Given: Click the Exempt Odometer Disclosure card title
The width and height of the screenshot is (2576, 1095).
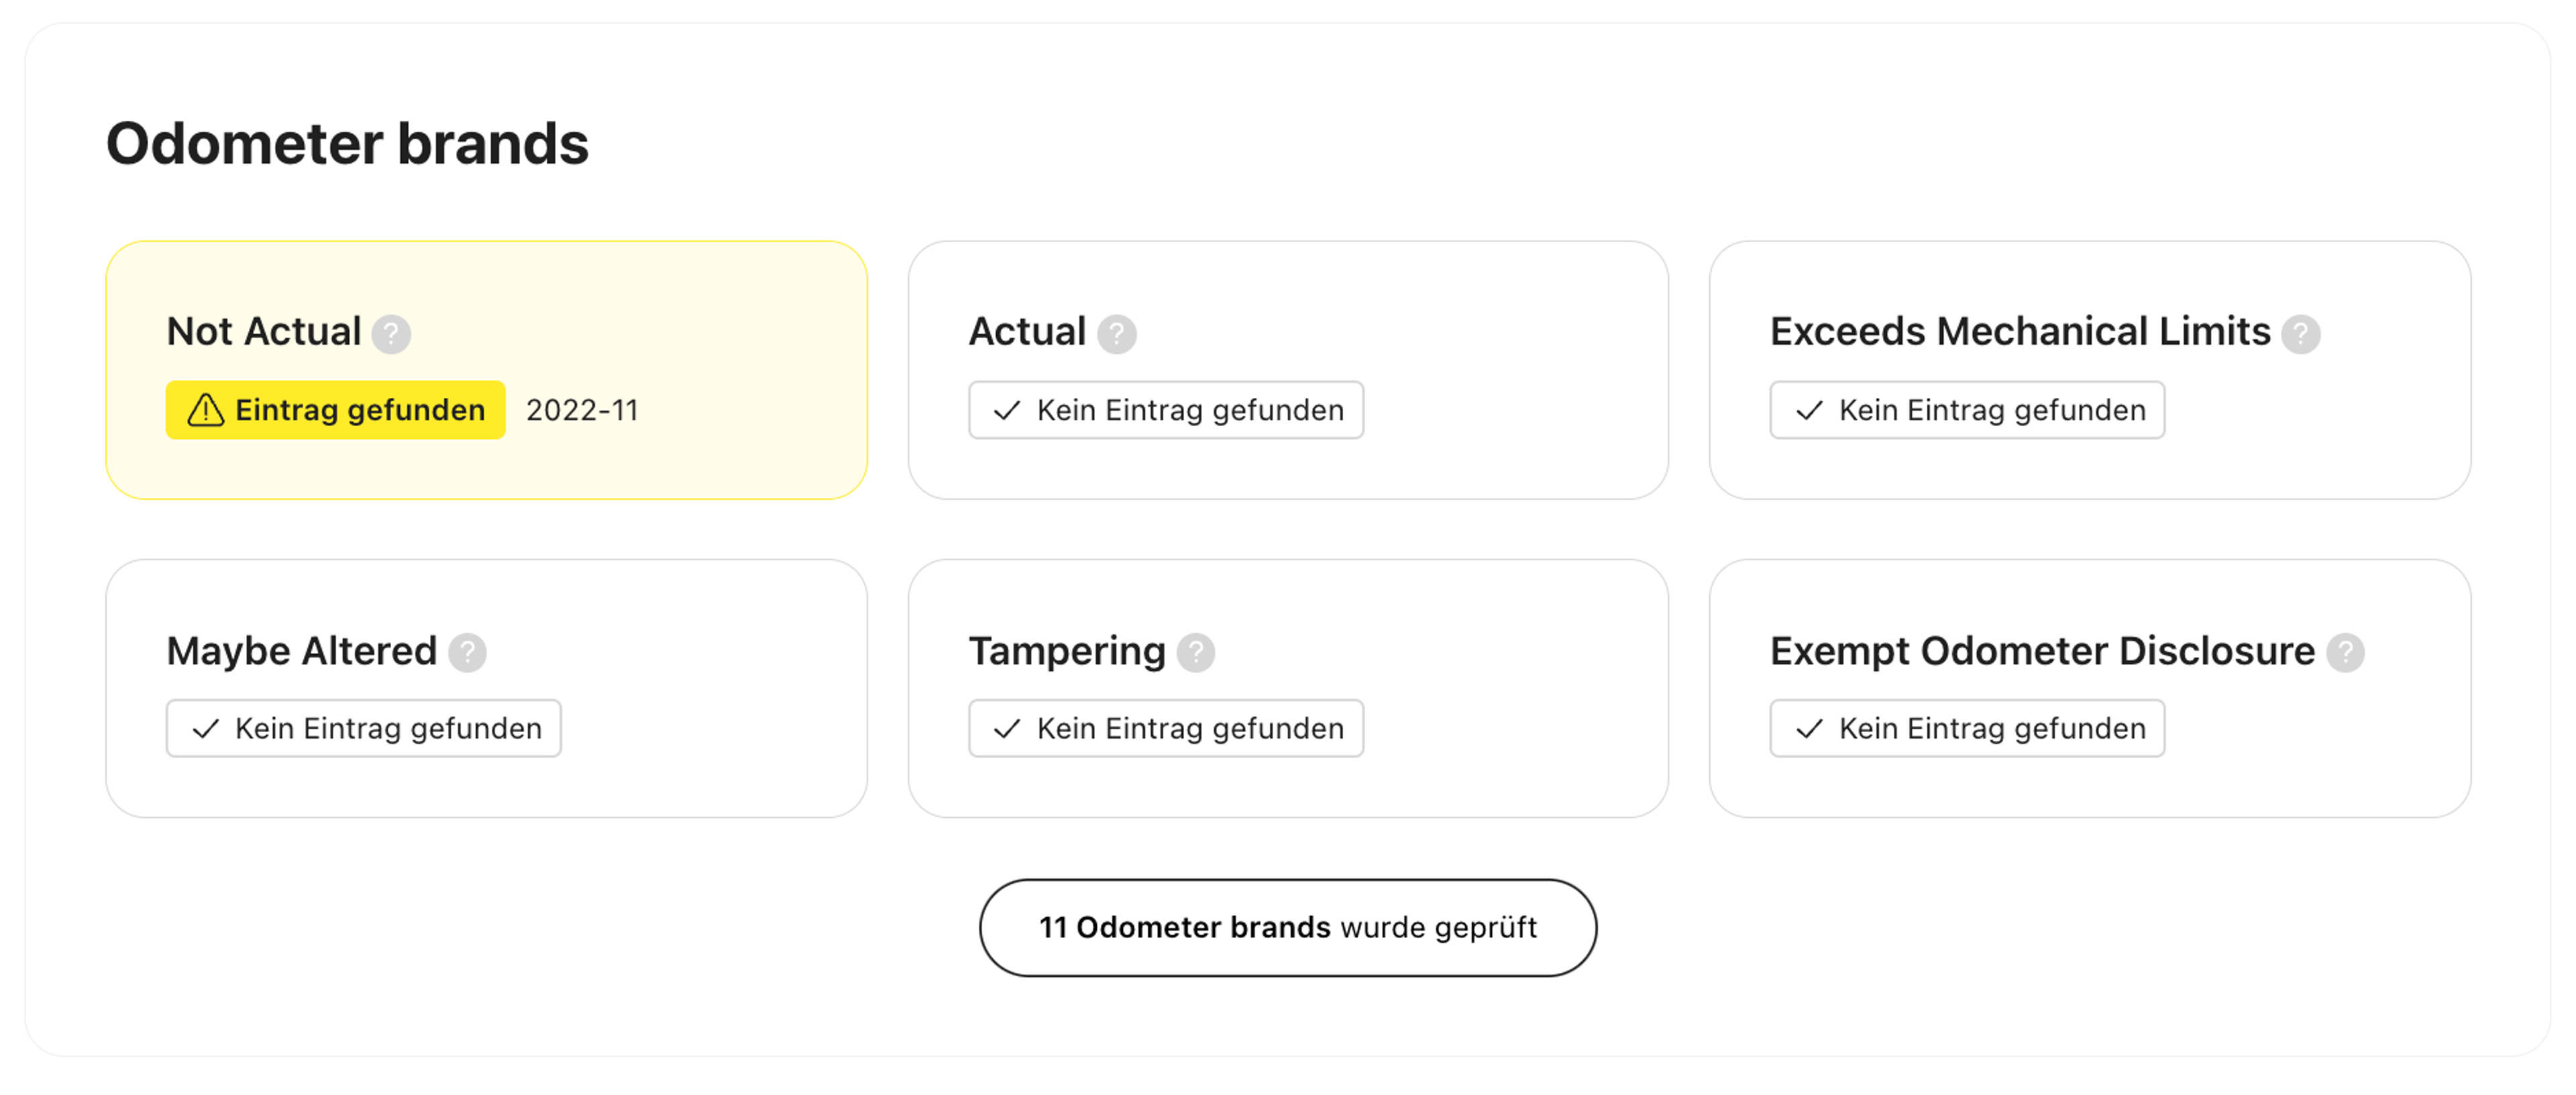Looking at the screenshot, I should 2042,651.
